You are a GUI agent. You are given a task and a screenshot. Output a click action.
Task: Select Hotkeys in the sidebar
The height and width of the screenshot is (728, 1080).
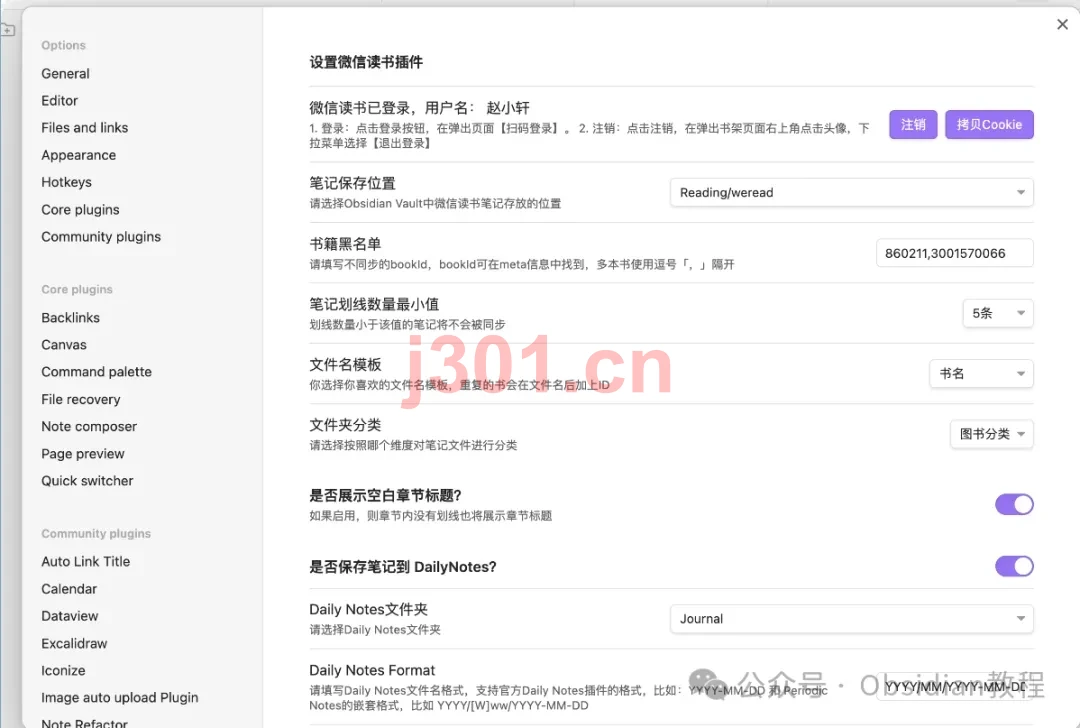(66, 182)
